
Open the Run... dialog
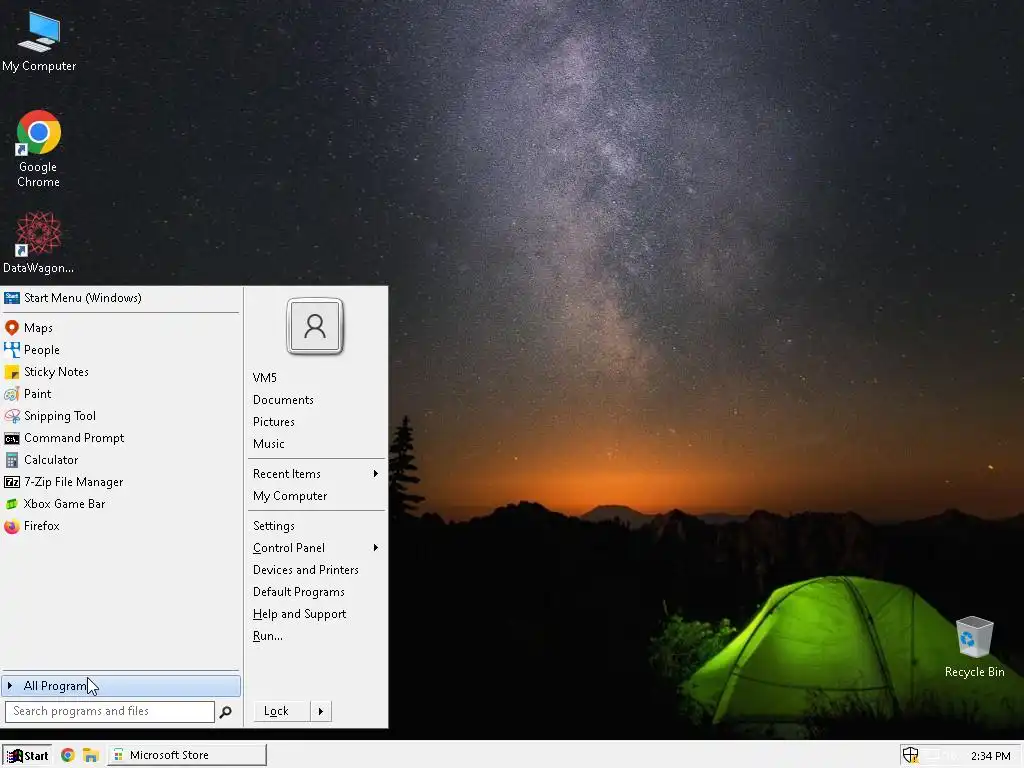(x=267, y=636)
